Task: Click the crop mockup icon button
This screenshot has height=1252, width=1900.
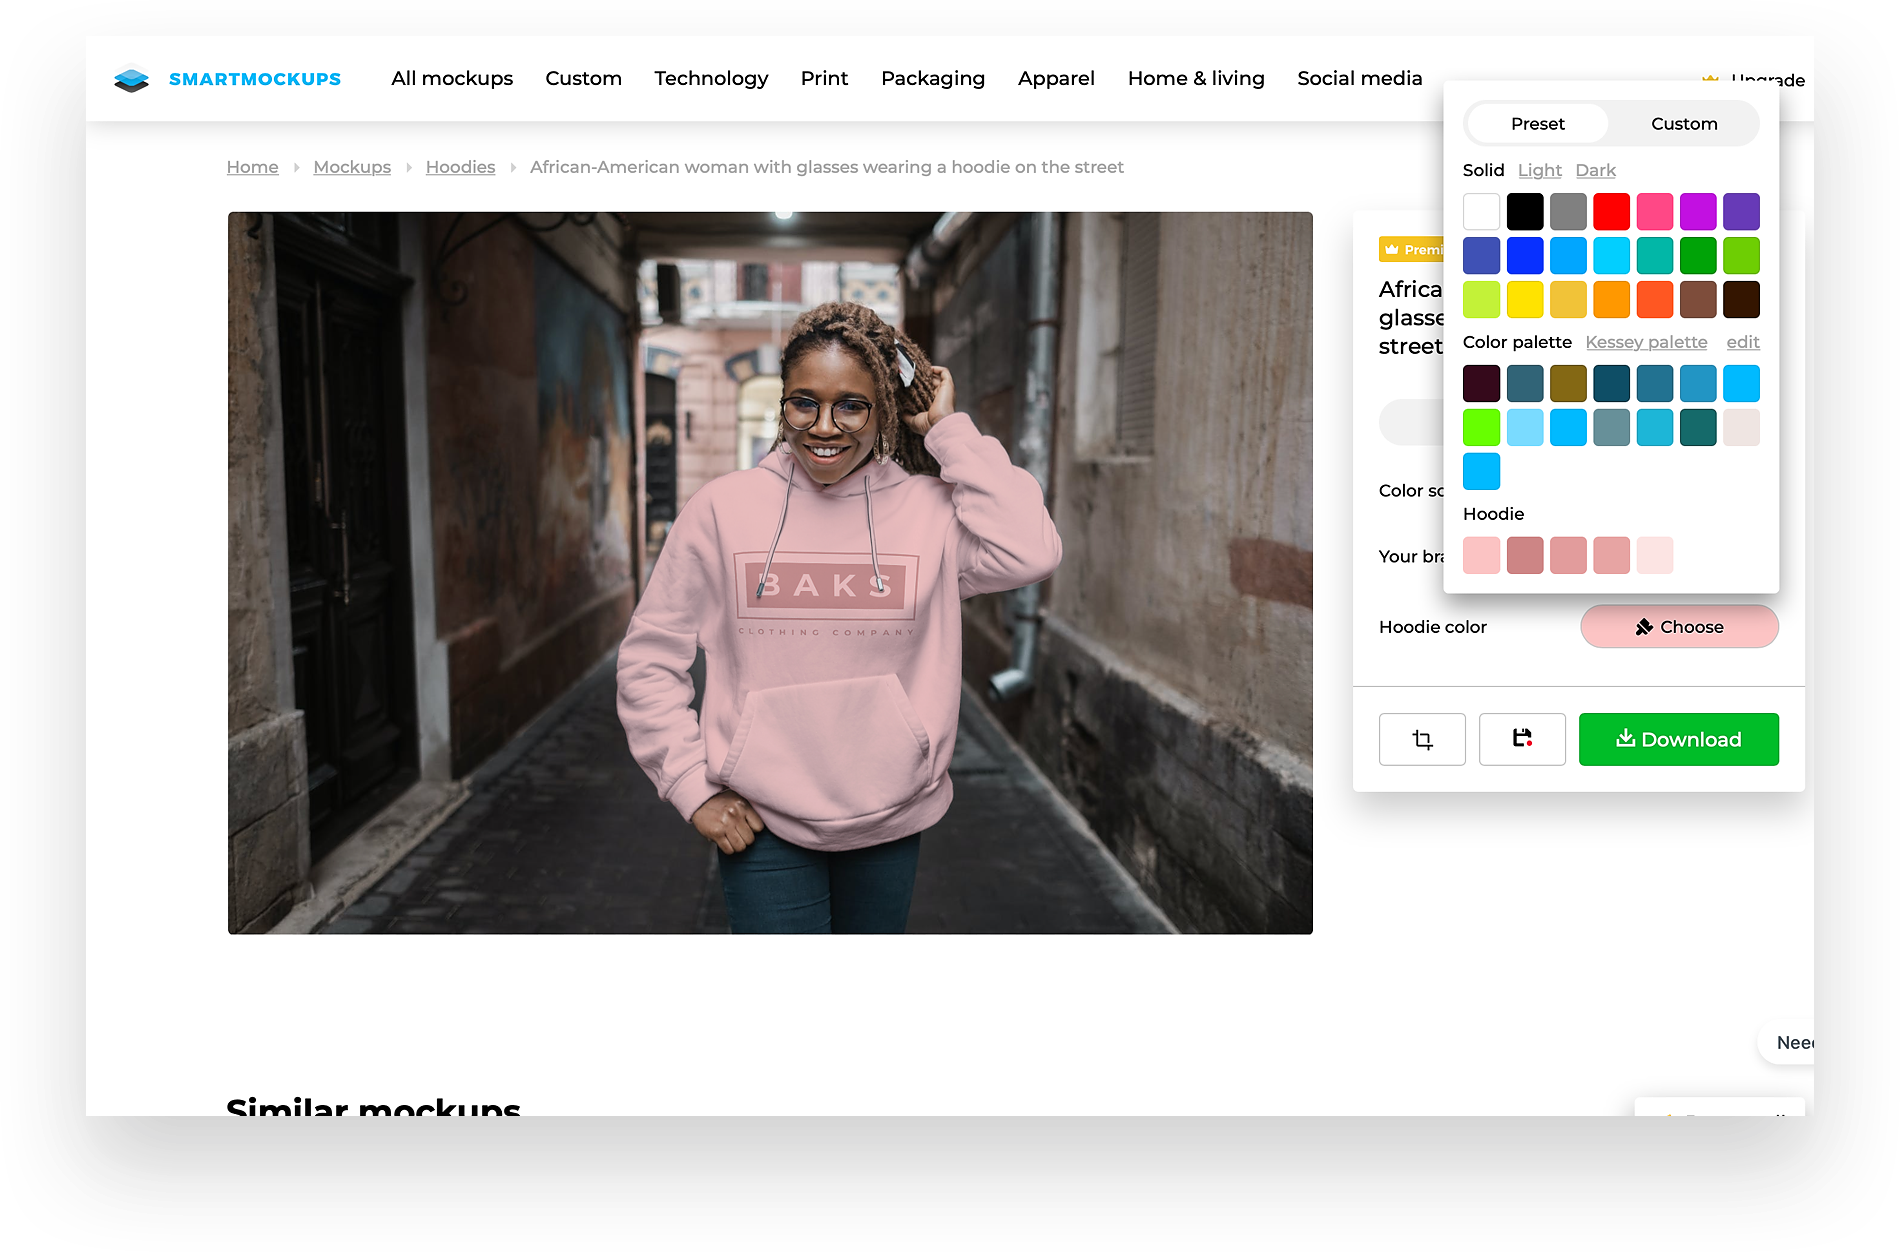Action: [x=1421, y=739]
